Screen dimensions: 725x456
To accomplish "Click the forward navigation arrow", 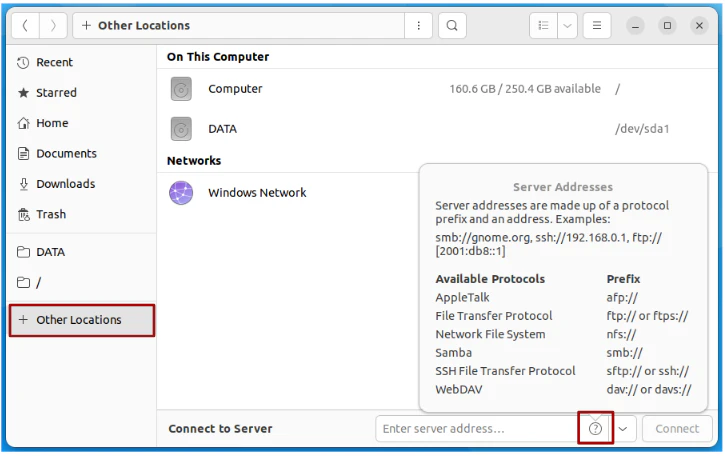I will (x=53, y=25).
